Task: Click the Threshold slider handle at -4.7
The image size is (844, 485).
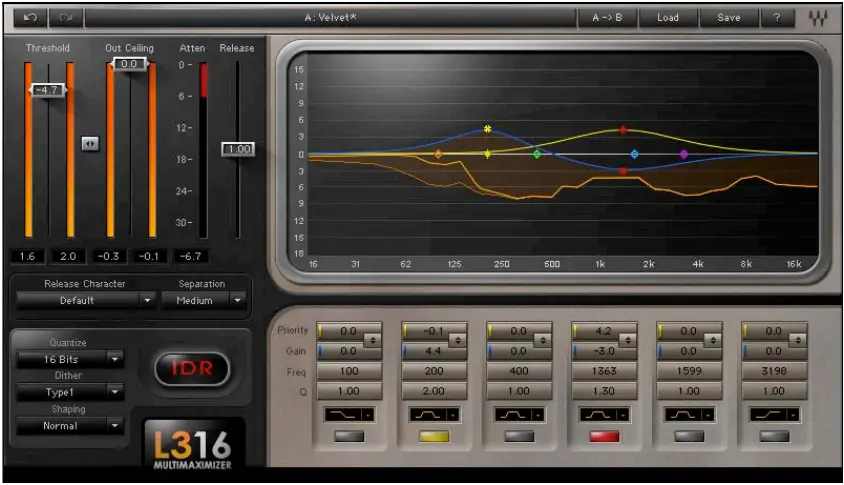Action: click(x=48, y=90)
